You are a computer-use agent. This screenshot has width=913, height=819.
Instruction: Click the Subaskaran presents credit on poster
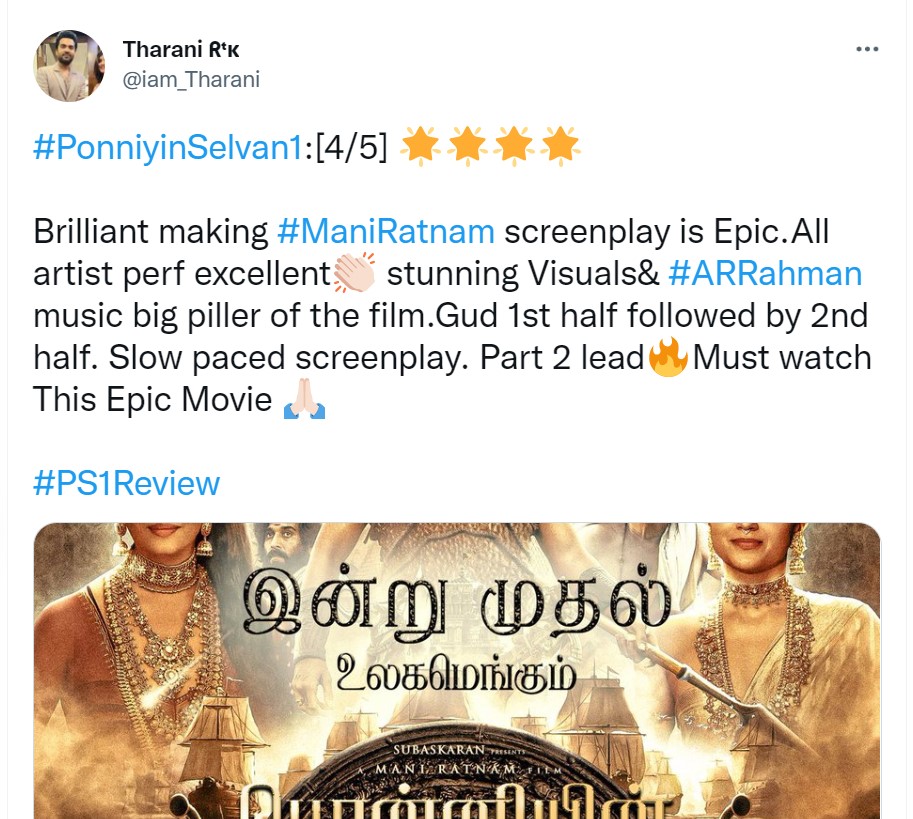coord(459,750)
